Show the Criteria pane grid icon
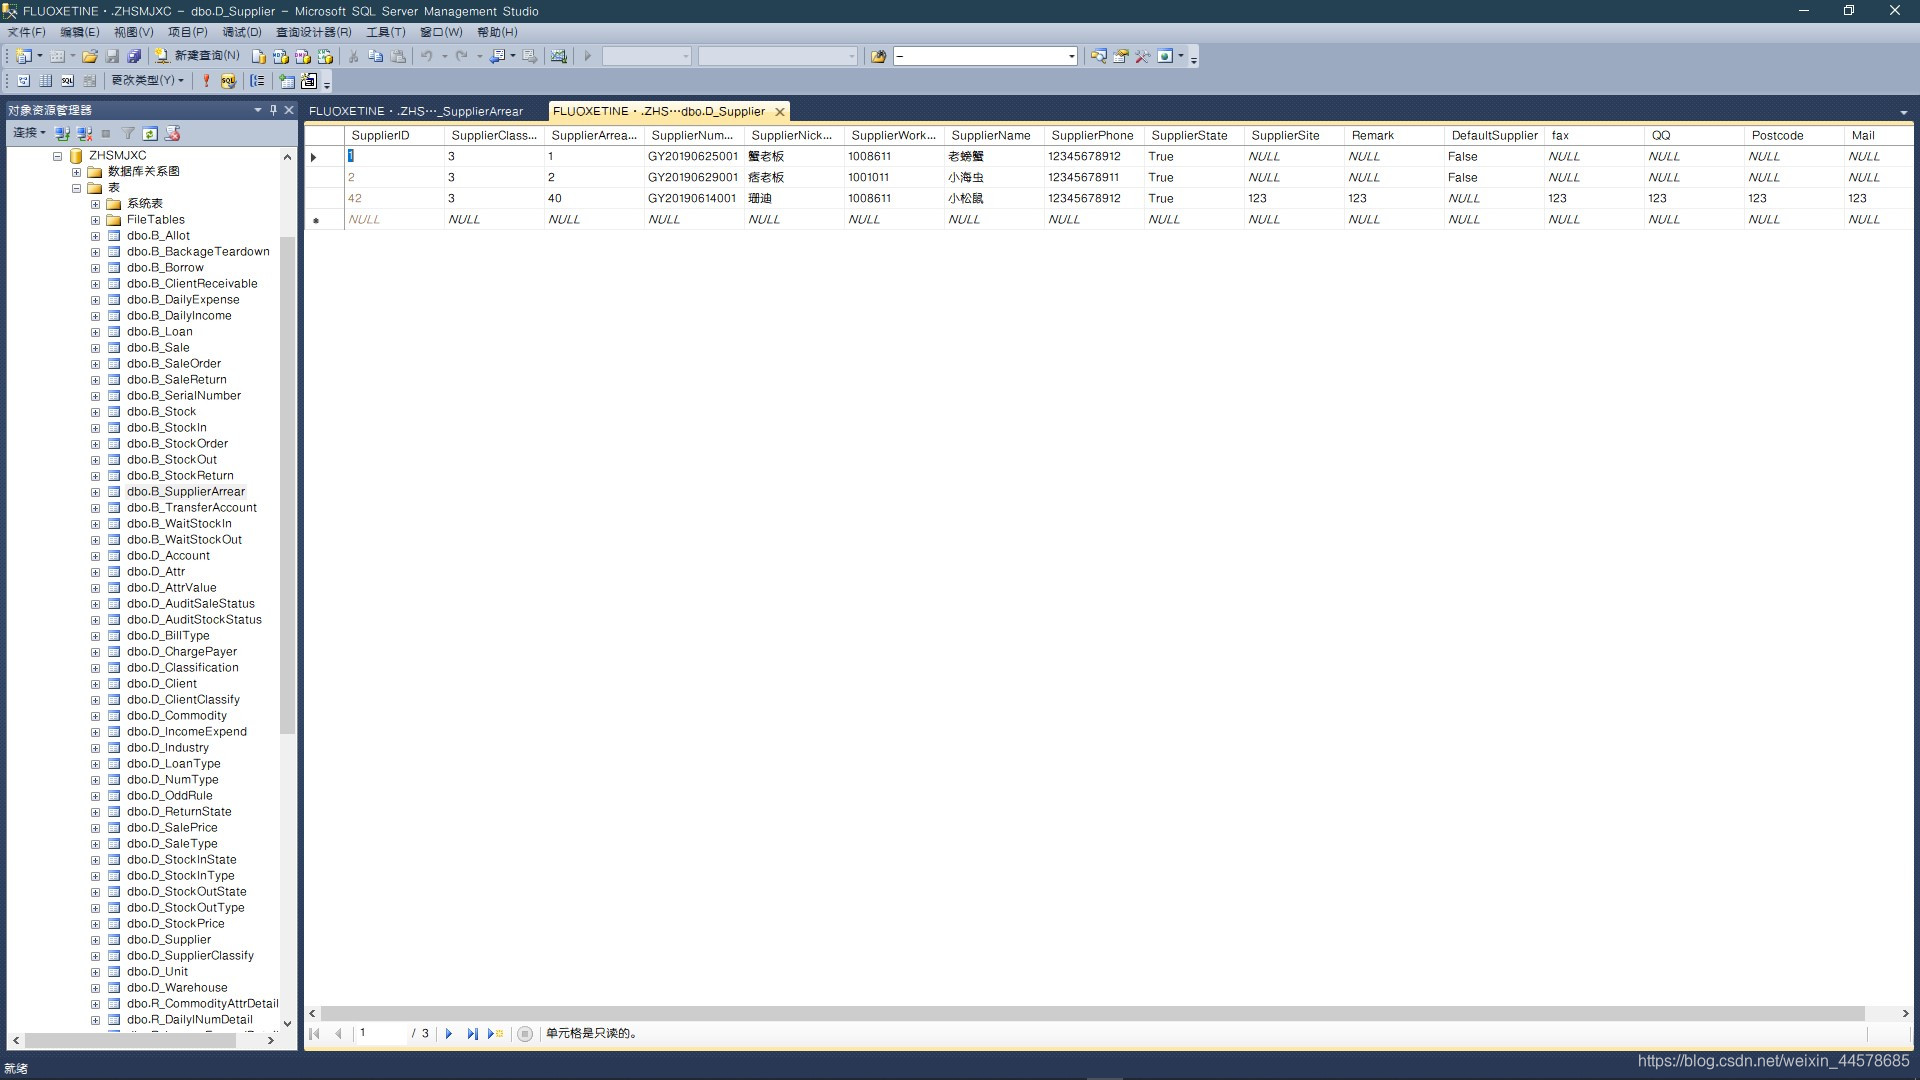Image resolution: width=1920 pixels, height=1080 pixels. (46, 80)
